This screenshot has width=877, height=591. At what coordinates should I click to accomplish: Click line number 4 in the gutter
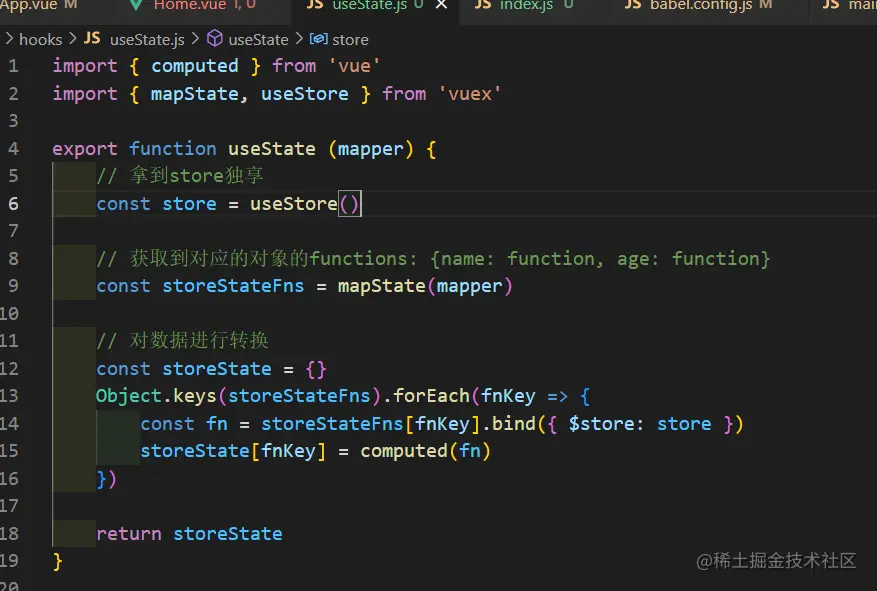point(13,149)
